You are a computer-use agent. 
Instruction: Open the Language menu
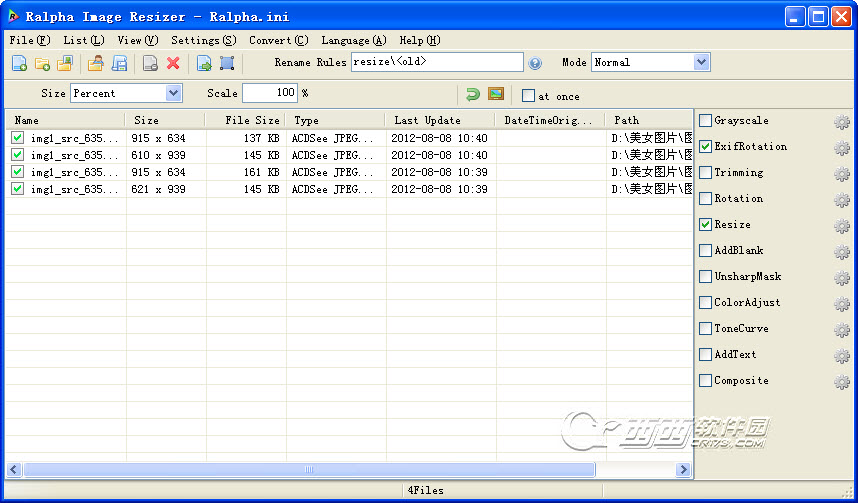pos(353,41)
